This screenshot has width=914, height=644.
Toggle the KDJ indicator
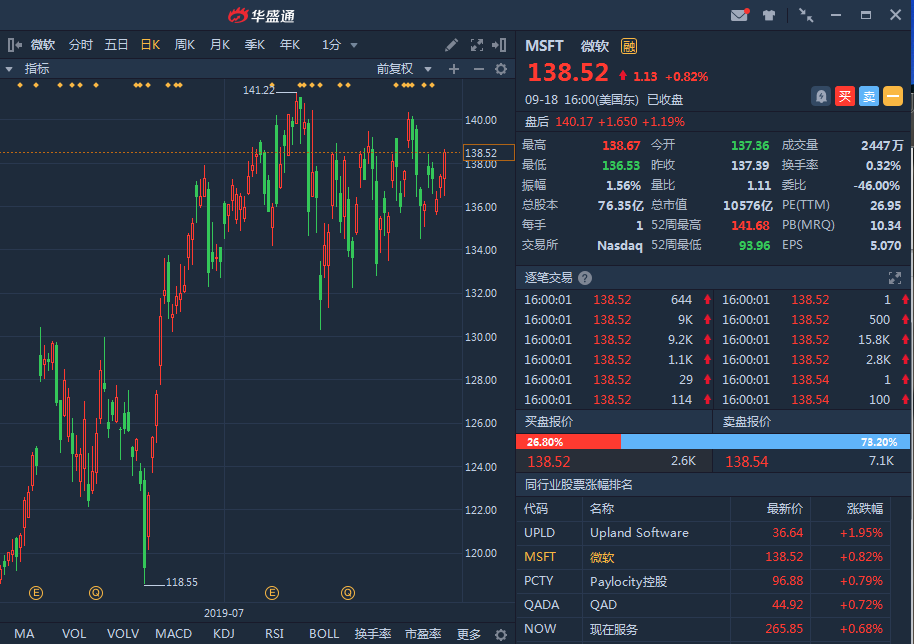point(224,634)
